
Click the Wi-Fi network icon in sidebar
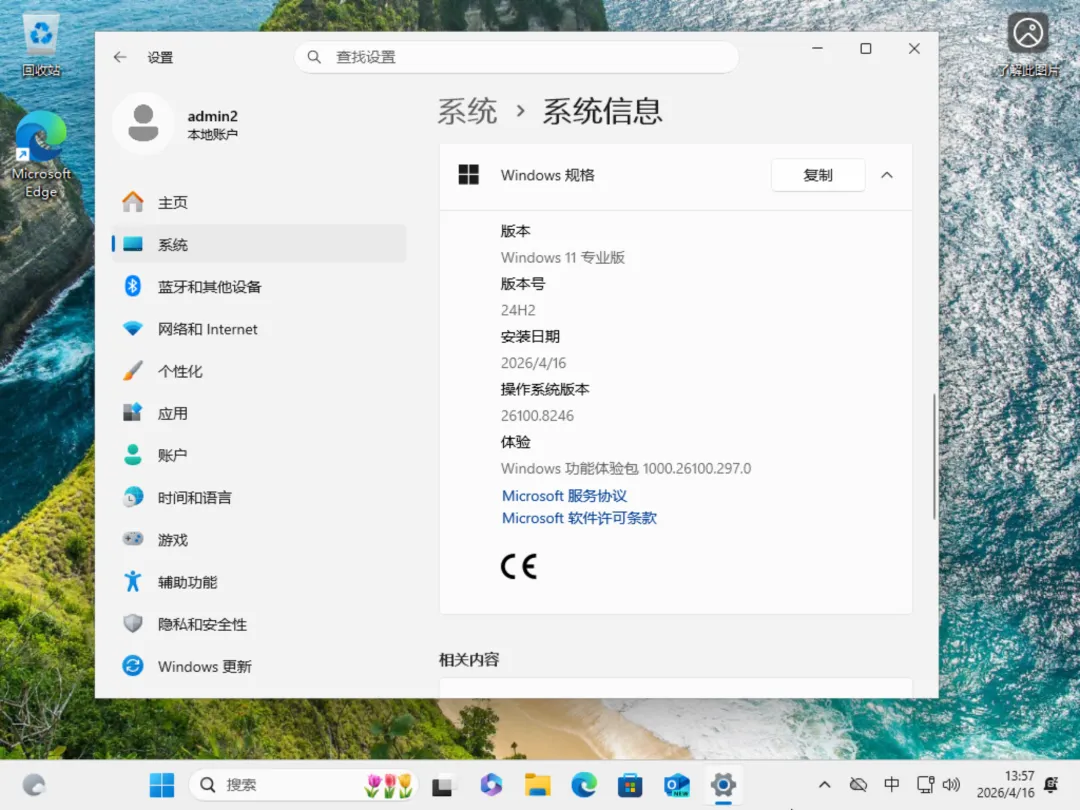pos(132,329)
